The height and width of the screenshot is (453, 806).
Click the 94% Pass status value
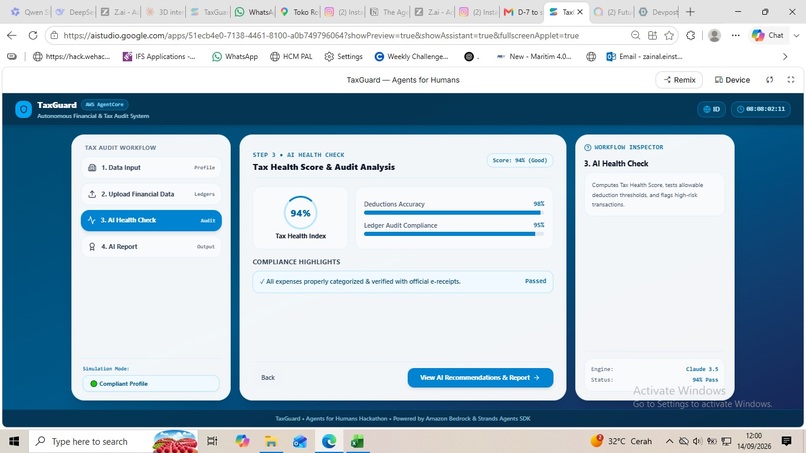pos(705,380)
